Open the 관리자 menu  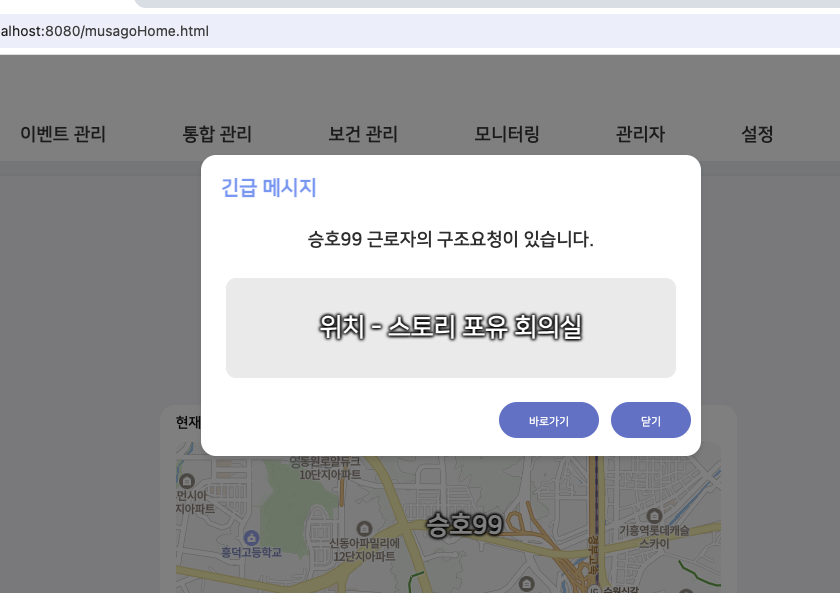tap(640, 134)
